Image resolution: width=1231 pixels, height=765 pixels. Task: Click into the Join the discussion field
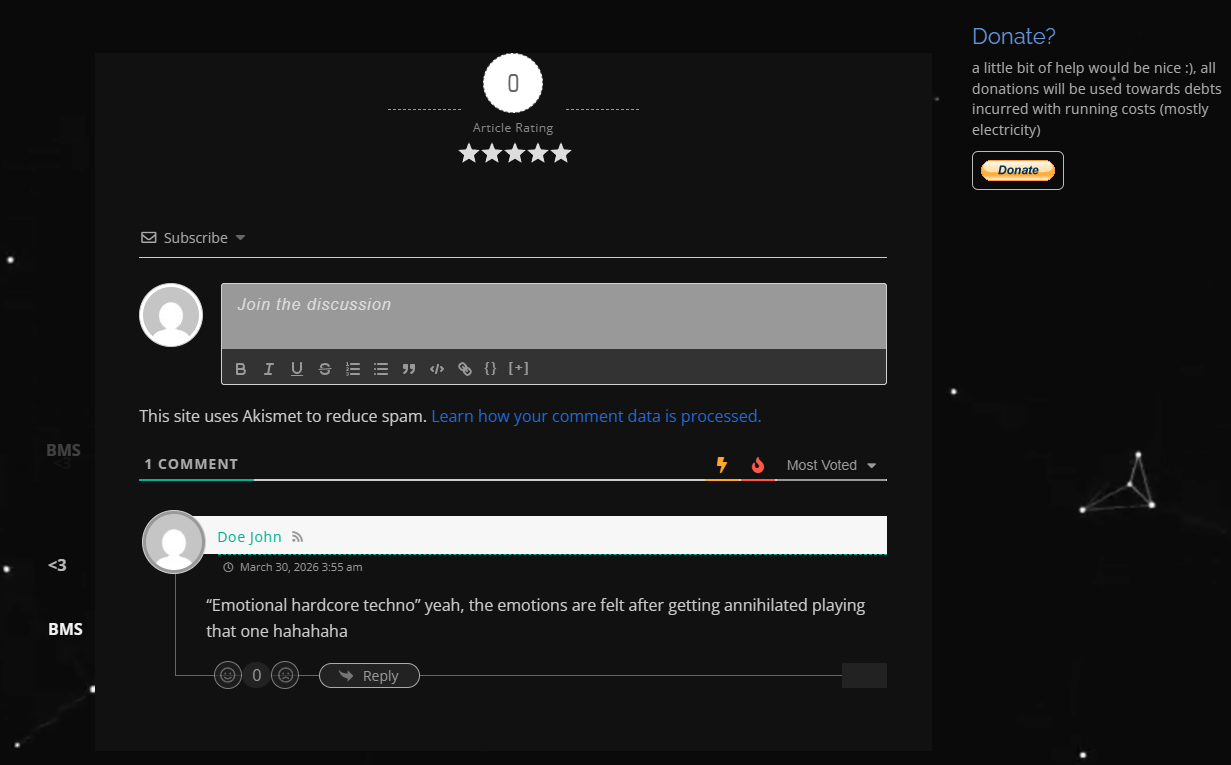553,316
